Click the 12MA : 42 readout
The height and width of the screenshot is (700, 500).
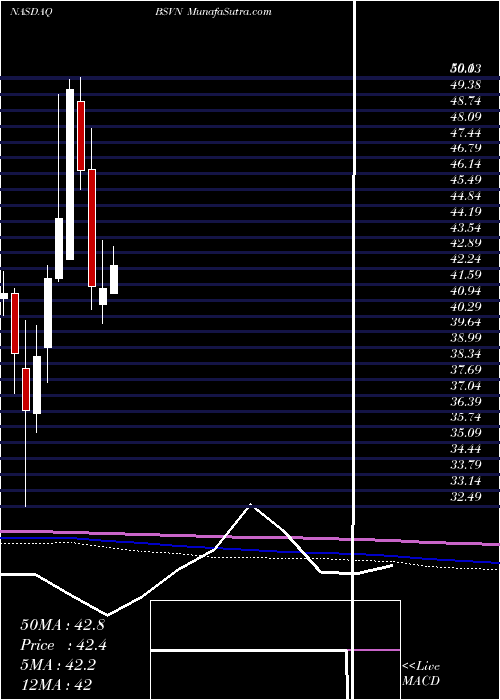click(56, 685)
